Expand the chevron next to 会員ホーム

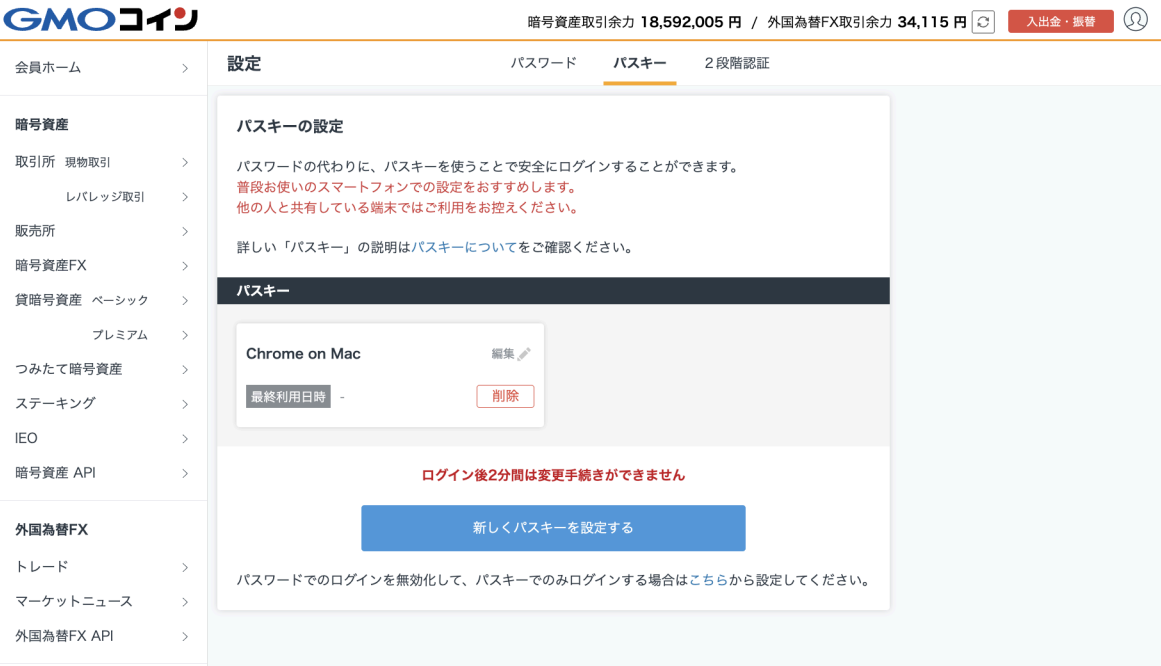(x=185, y=68)
